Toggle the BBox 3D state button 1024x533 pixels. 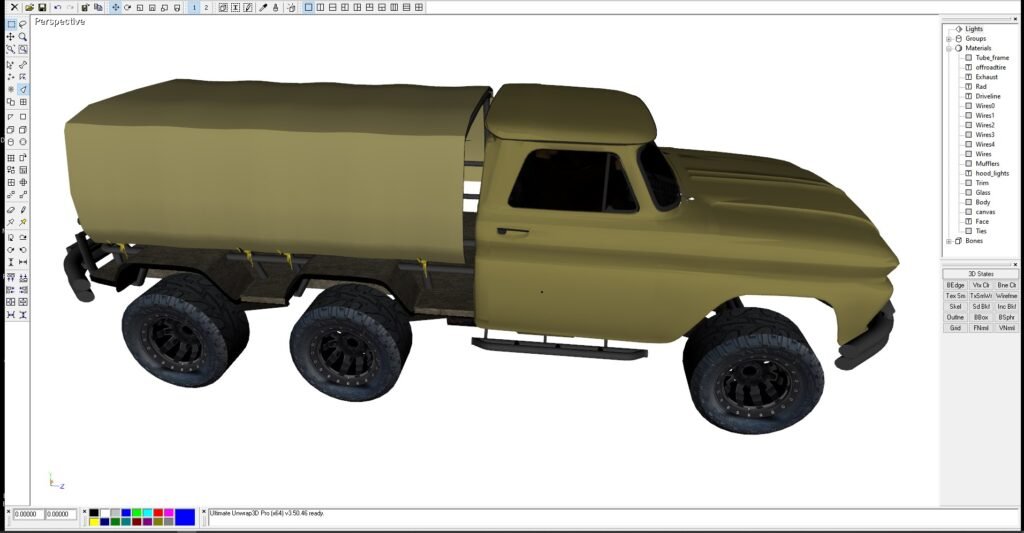click(981, 317)
